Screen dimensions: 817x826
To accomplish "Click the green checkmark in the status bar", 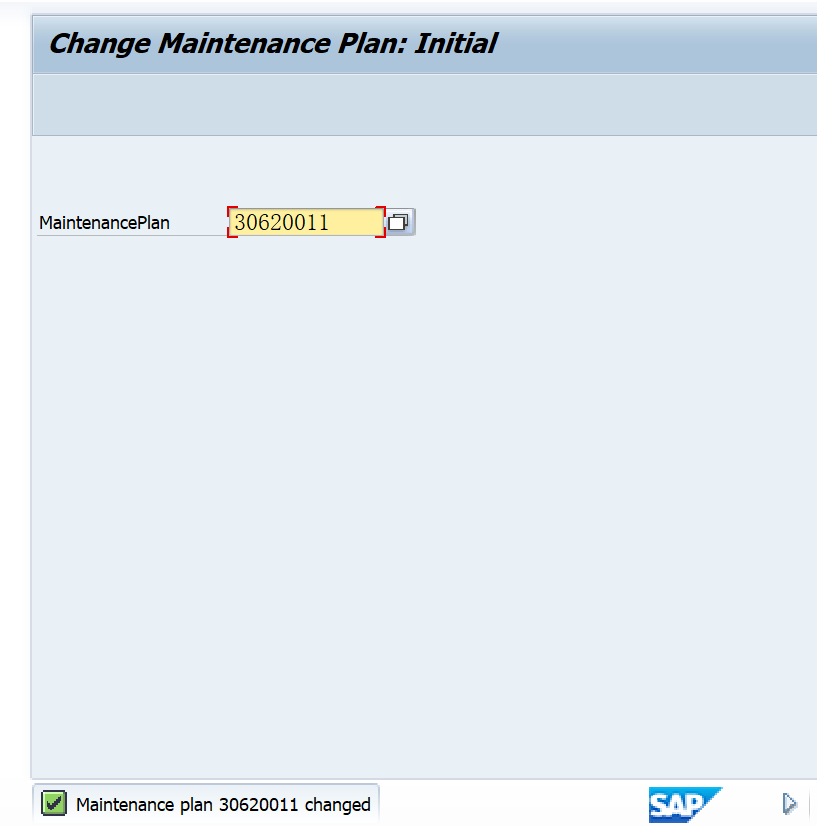I will tap(54, 803).
